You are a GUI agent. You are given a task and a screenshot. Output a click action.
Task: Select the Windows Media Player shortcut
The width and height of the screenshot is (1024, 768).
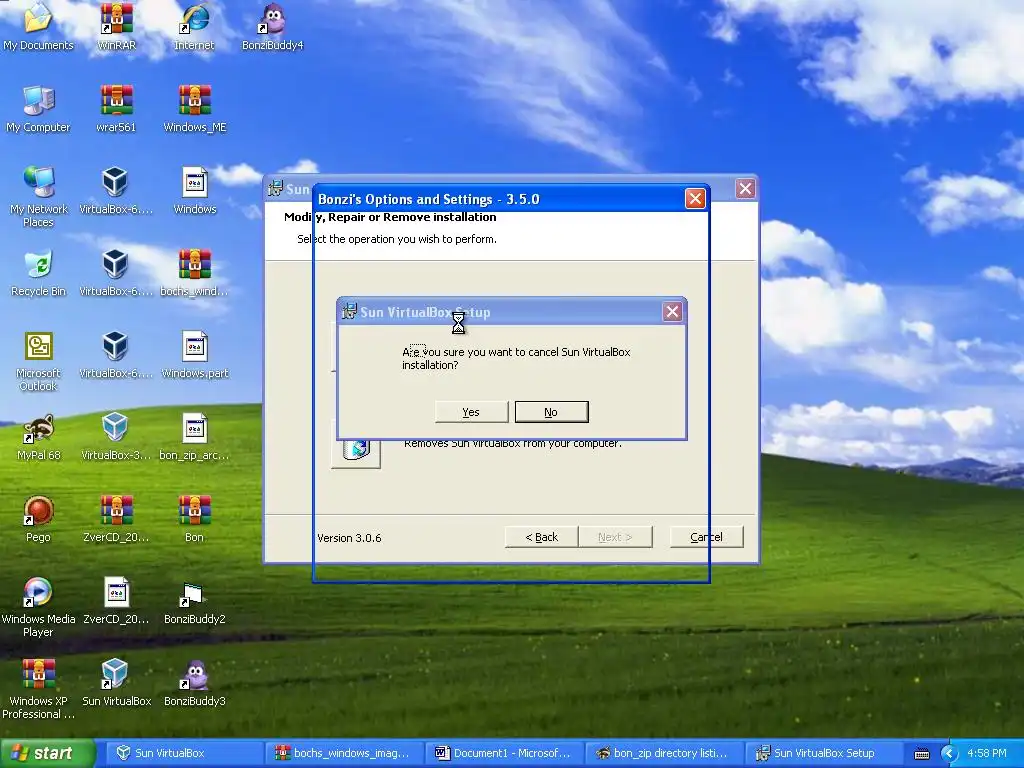coord(38,607)
